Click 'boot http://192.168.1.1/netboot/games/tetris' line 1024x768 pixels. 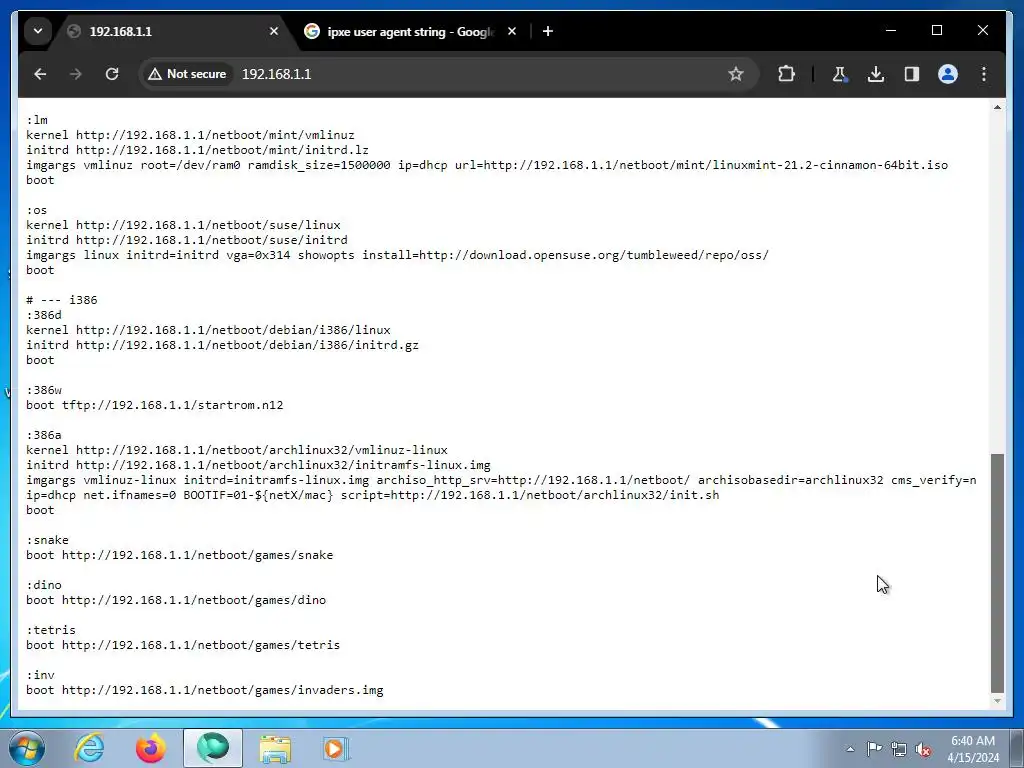[x=183, y=646]
